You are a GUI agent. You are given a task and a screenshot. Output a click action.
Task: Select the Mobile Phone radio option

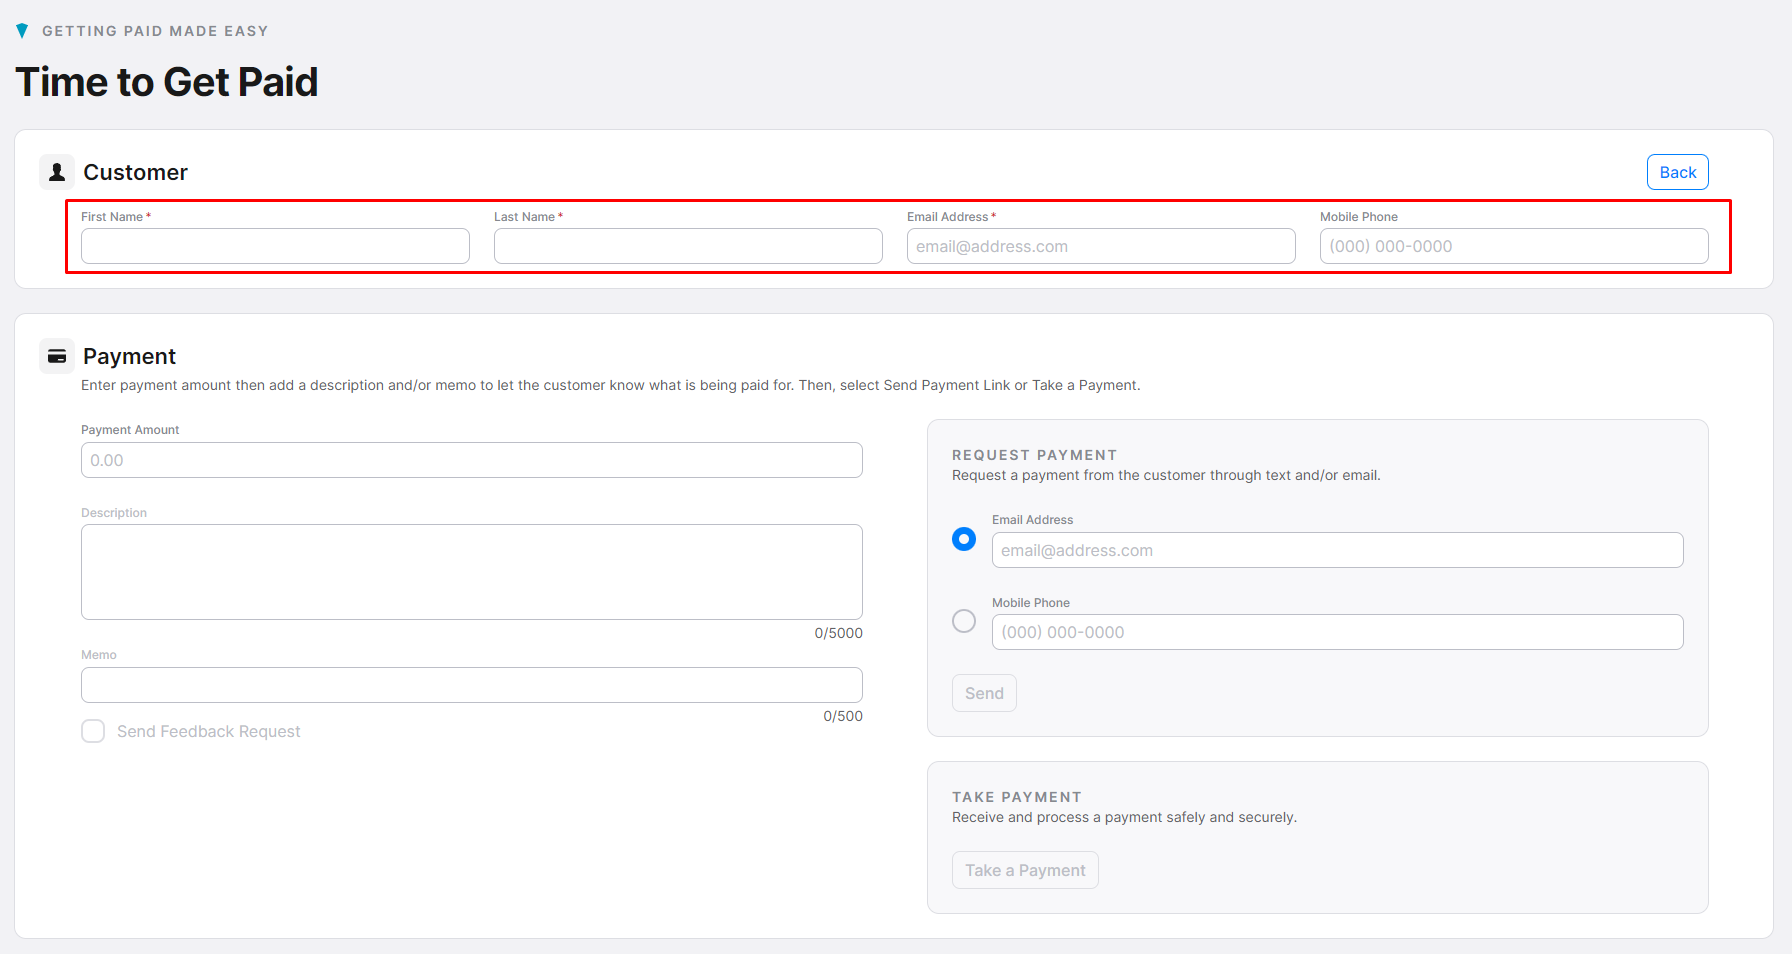pyautogui.click(x=964, y=621)
